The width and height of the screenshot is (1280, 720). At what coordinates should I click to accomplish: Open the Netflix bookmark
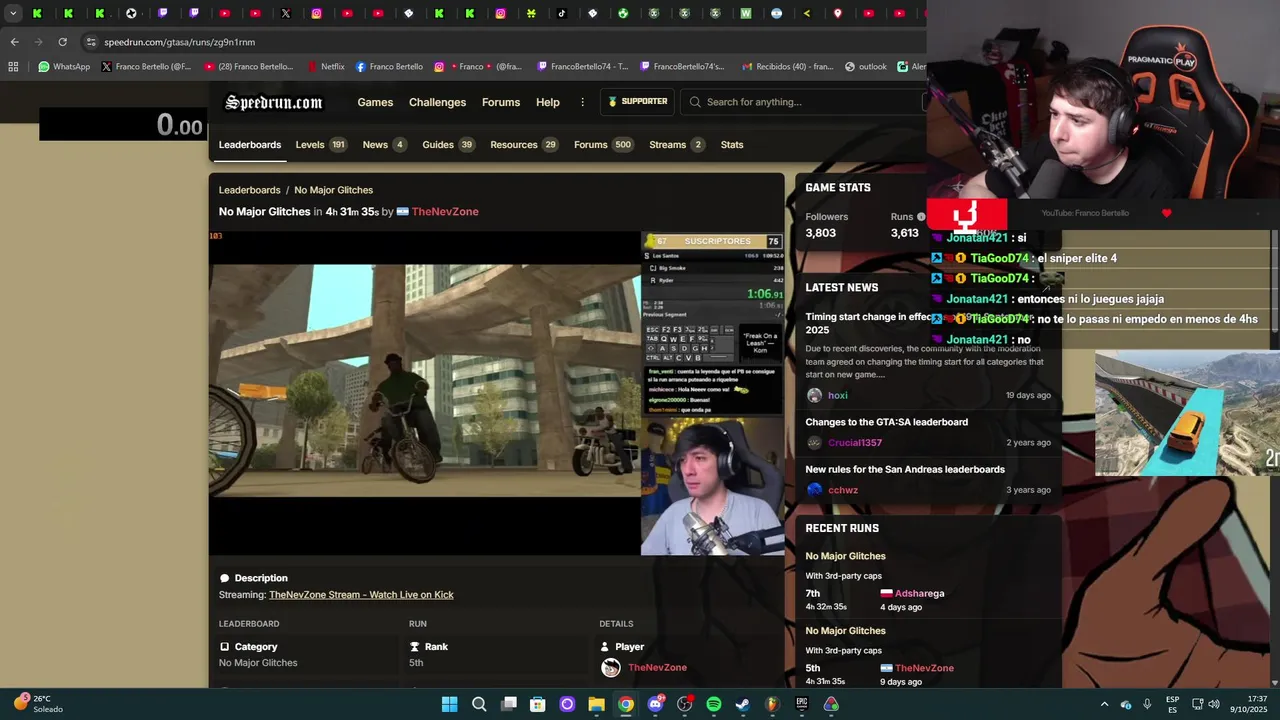[x=326, y=67]
